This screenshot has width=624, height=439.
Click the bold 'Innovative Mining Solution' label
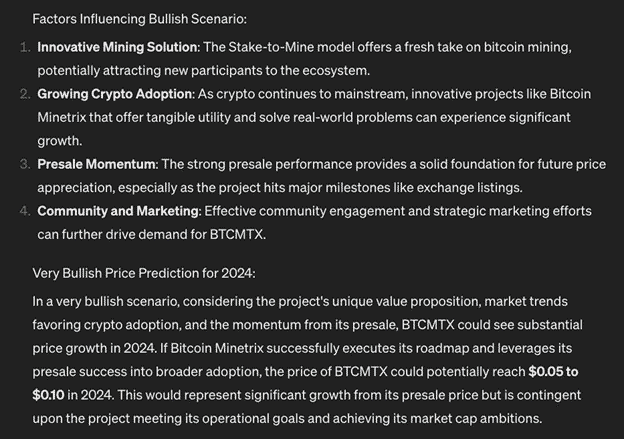pyautogui.click(x=117, y=47)
